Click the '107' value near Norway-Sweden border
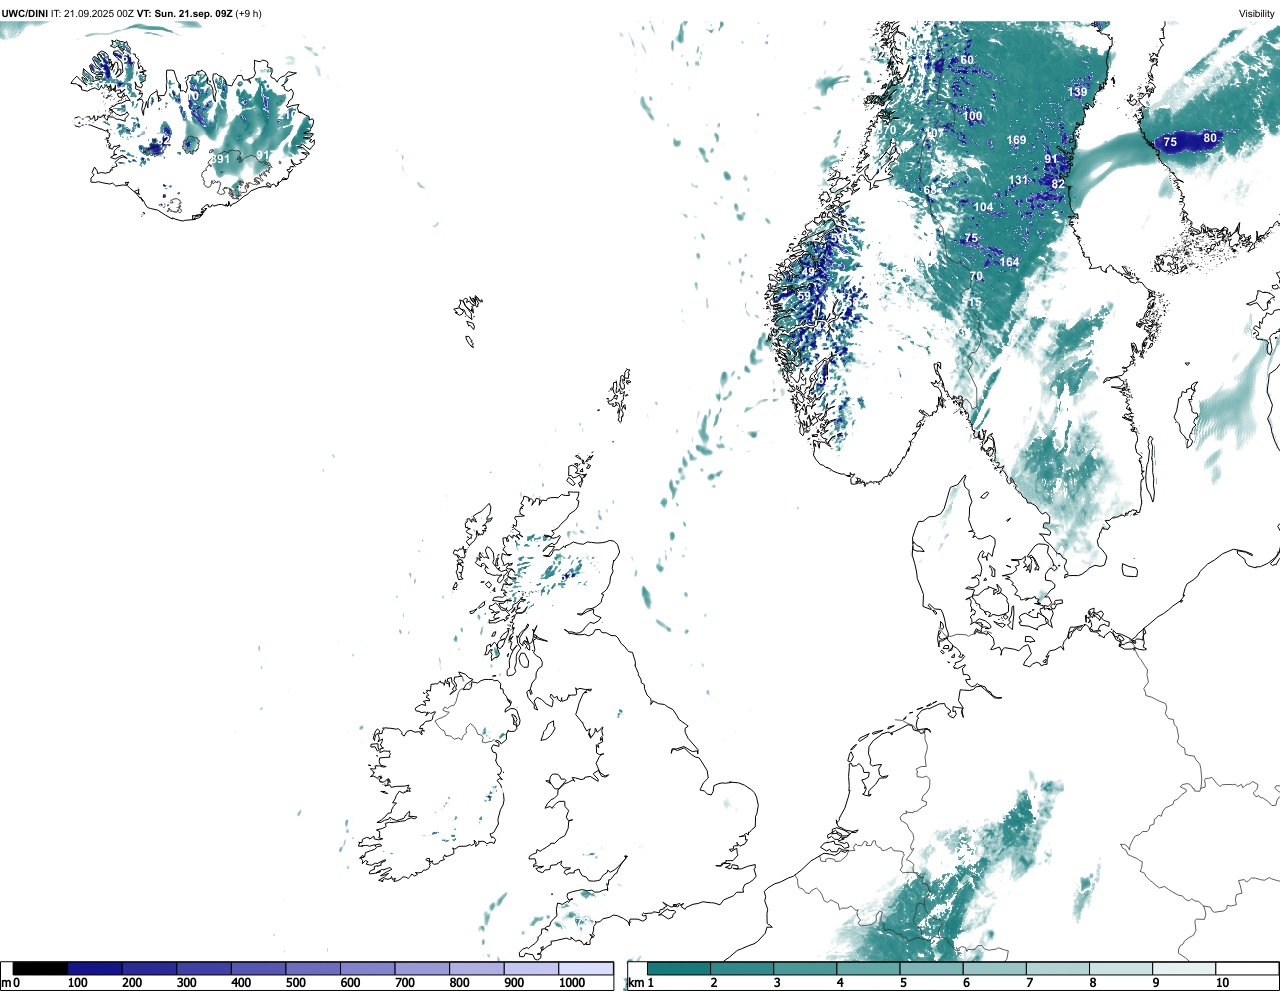Image resolution: width=1280 pixels, height=991 pixels. pos(934,133)
